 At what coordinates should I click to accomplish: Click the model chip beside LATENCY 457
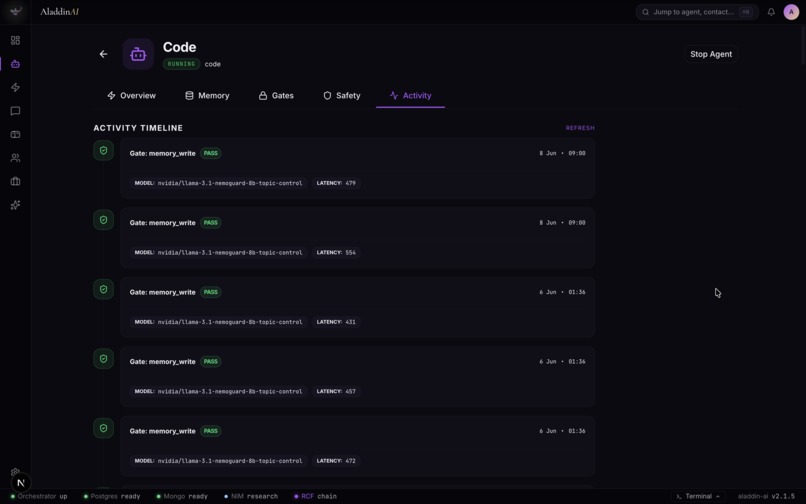point(218,391)
